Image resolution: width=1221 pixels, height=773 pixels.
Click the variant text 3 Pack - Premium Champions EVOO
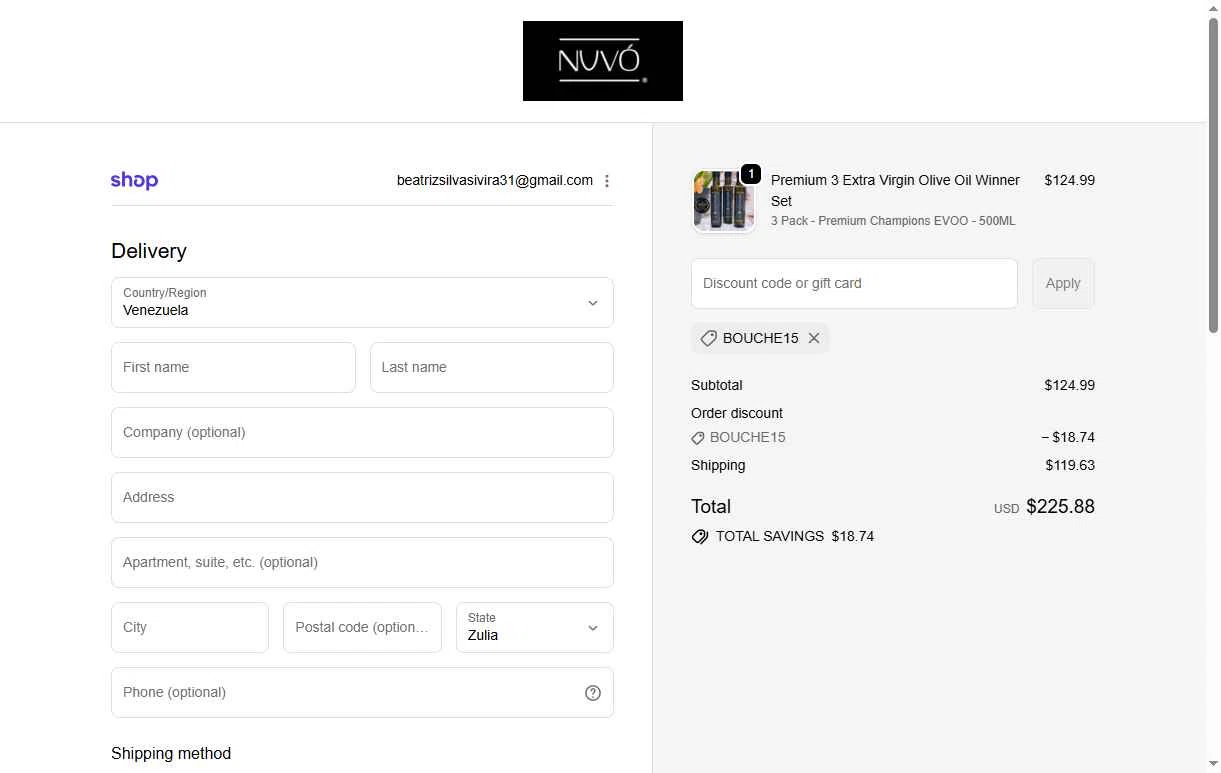[x=893, y=221]
